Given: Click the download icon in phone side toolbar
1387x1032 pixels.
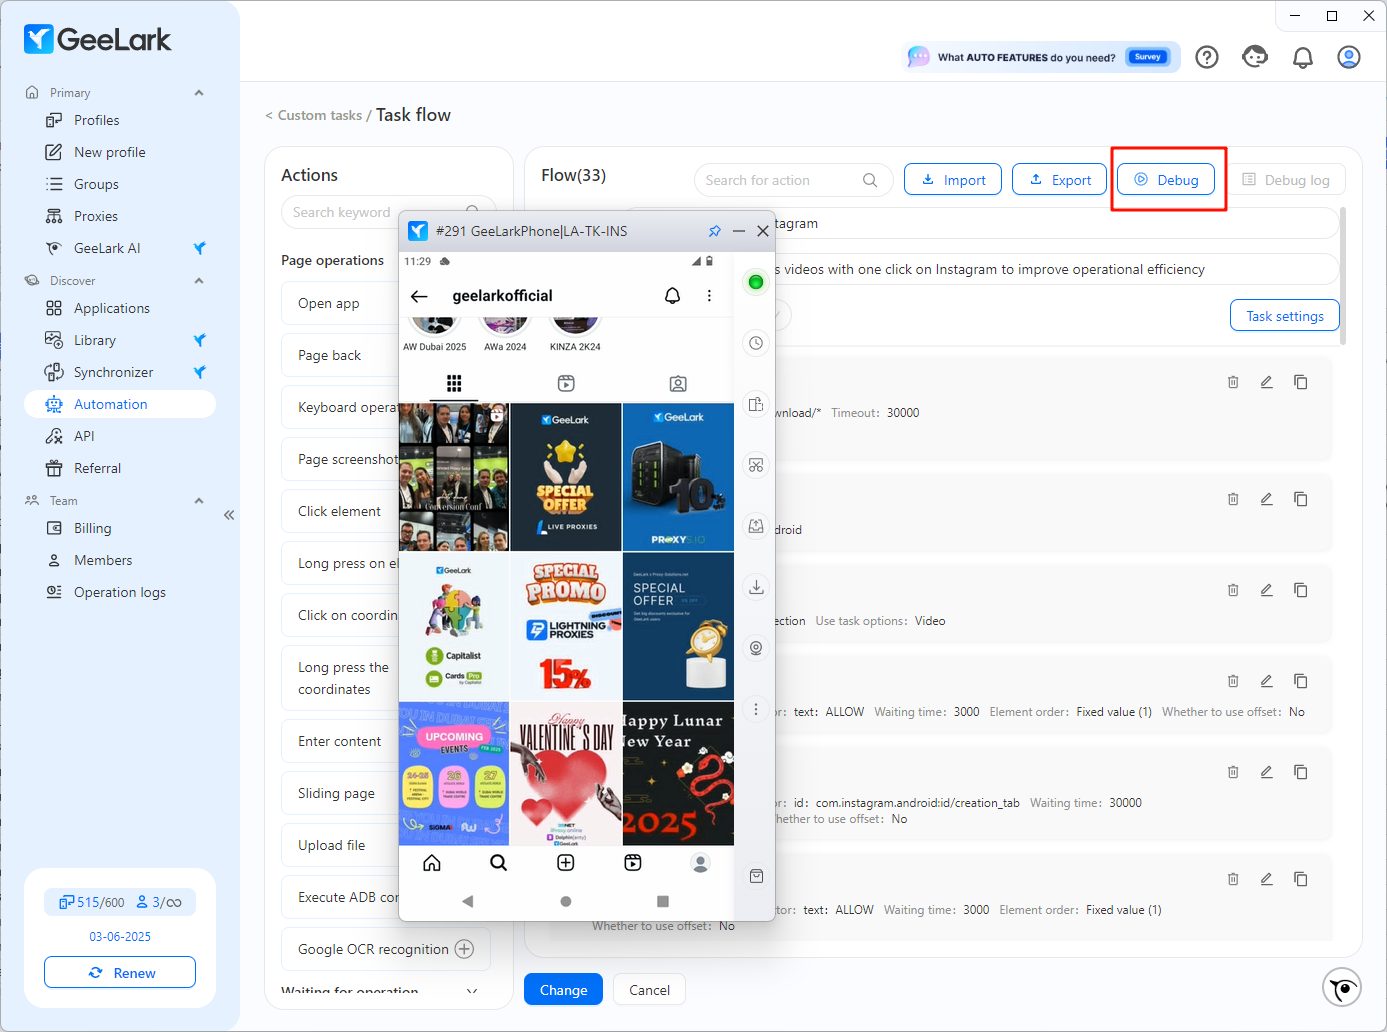Looking at the screenshot, I should (756, 587).
